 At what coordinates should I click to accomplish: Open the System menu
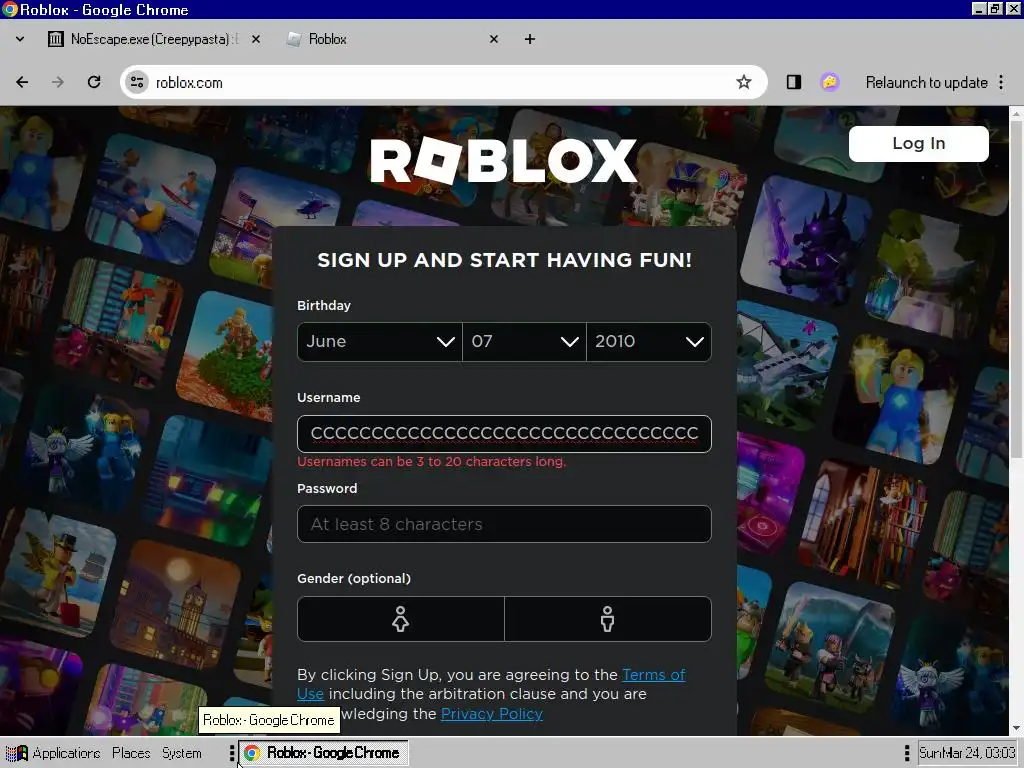[x=182, y=753]
